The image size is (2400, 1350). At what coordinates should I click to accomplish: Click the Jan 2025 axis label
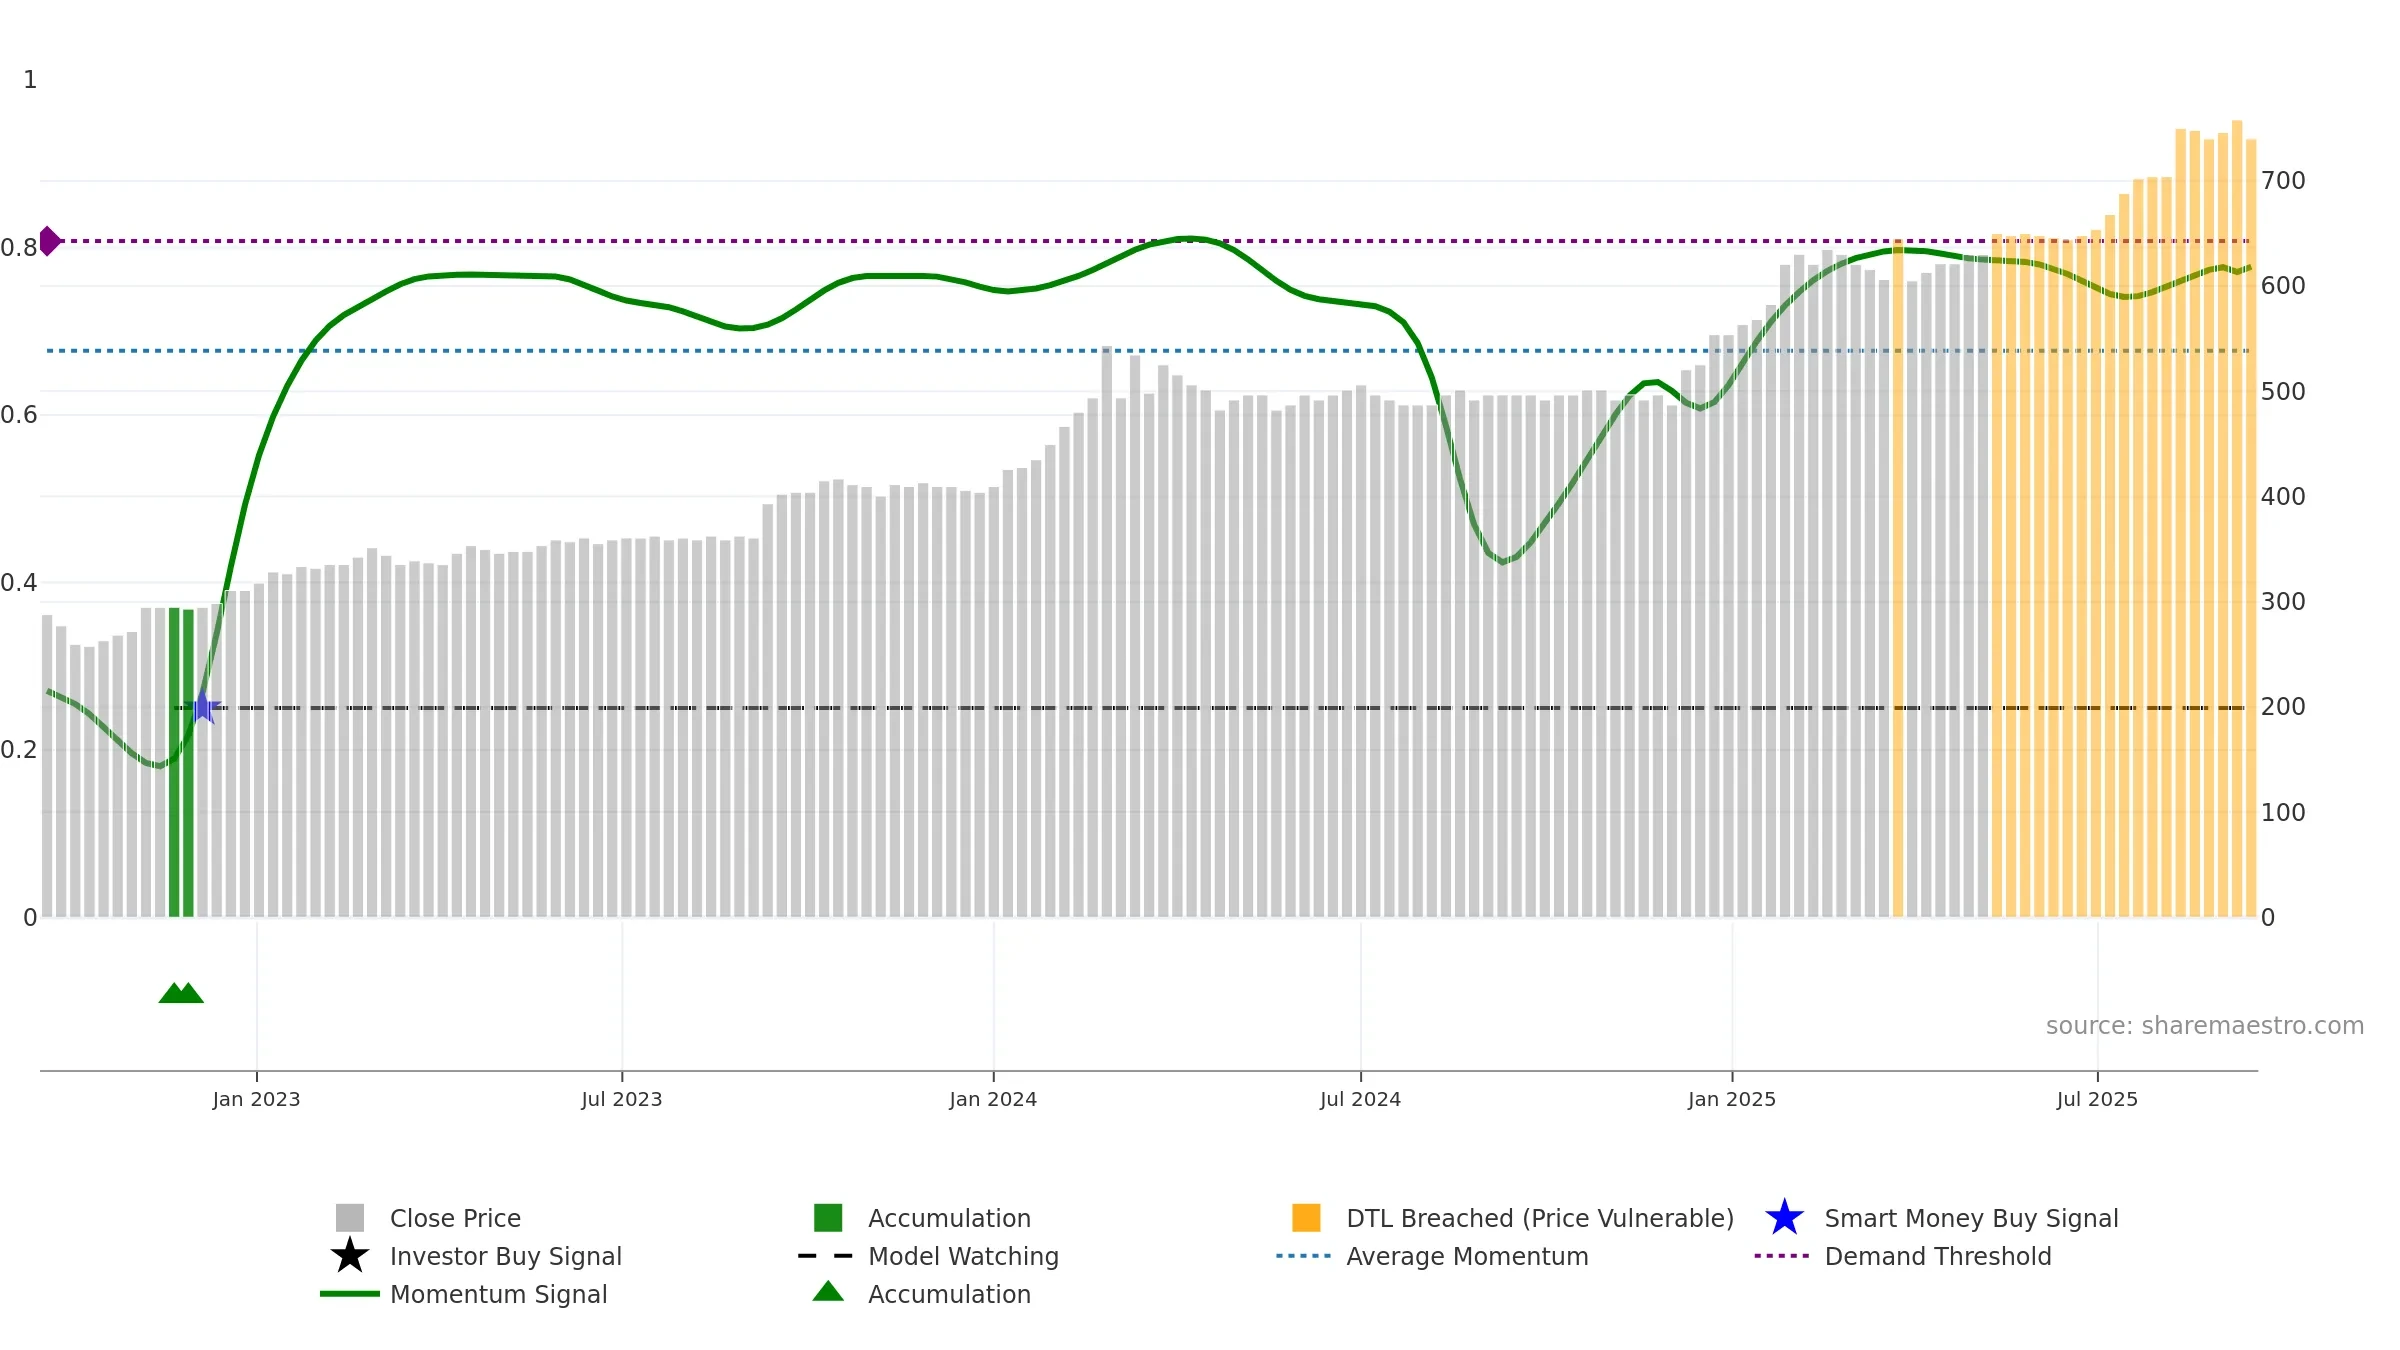(x=1732, y=1099)
